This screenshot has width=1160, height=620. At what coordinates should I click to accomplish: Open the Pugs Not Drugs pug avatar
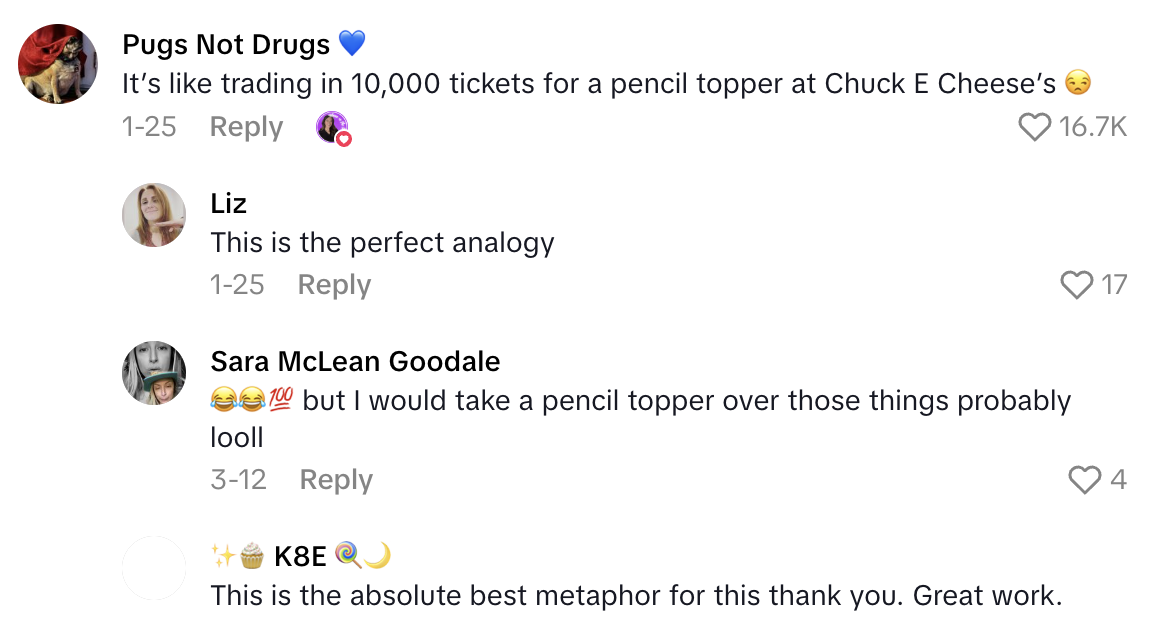(58, 64)
